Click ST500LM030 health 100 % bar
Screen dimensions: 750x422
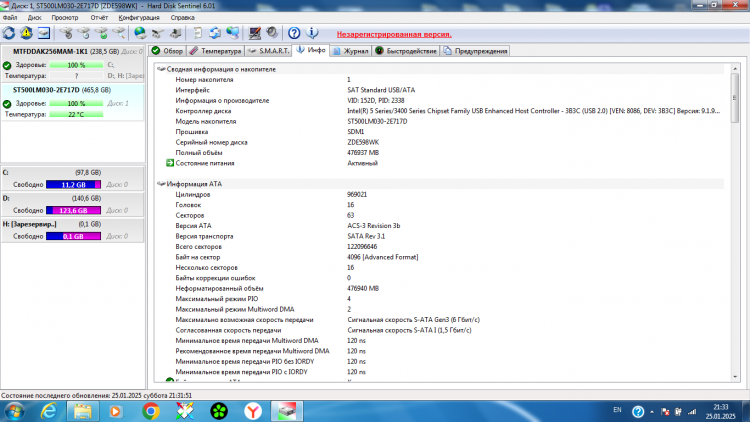pyautogui.click(x=76, y=103)
